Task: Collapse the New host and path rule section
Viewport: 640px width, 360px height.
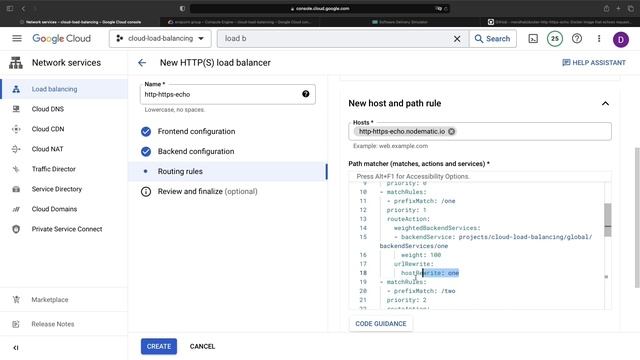Action: (605, 103)
